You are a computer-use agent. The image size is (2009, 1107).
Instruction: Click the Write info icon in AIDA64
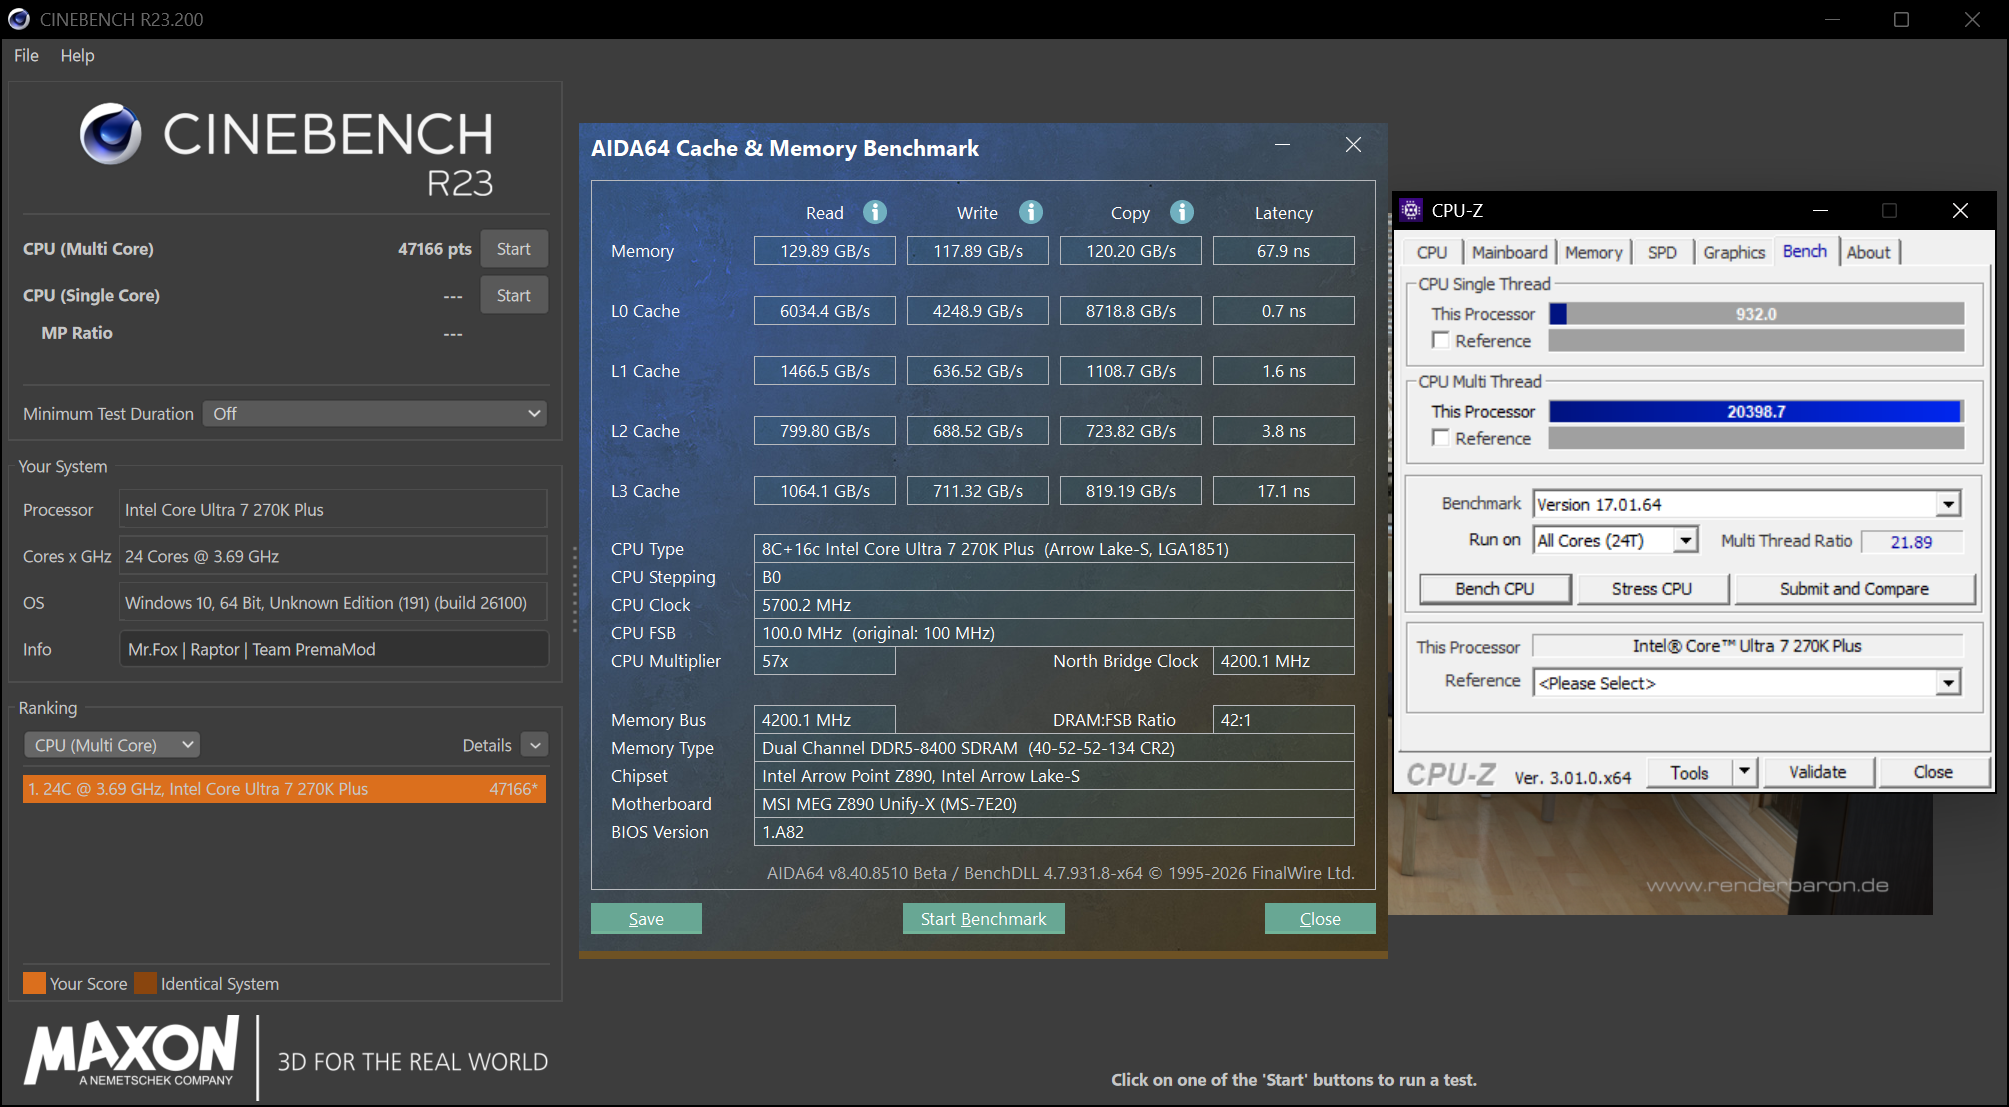[1031, 212]
